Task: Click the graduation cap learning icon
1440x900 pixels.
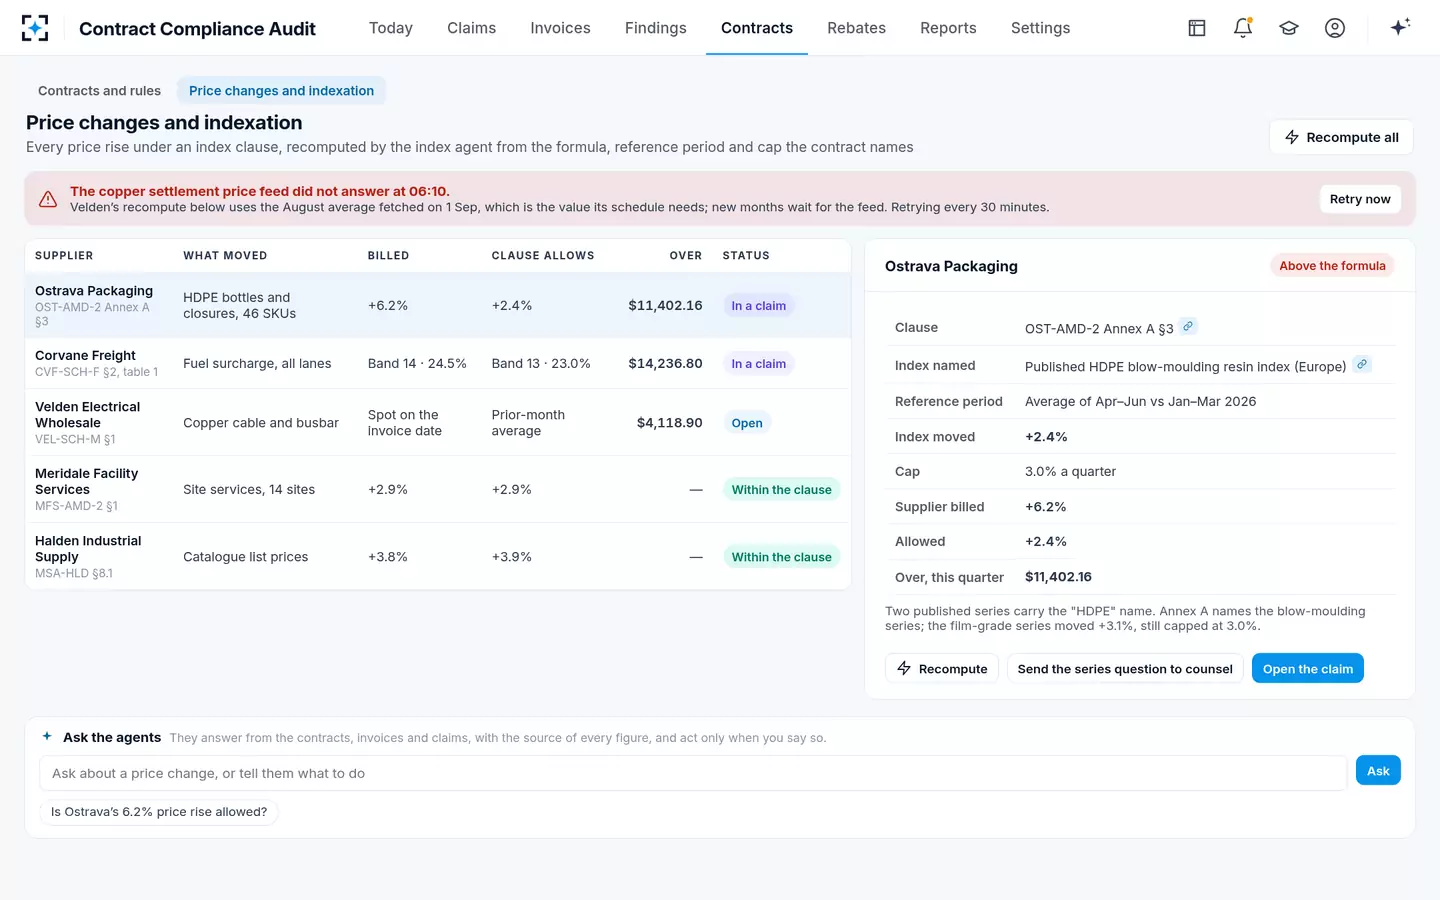Action: tap(1289, 28)
